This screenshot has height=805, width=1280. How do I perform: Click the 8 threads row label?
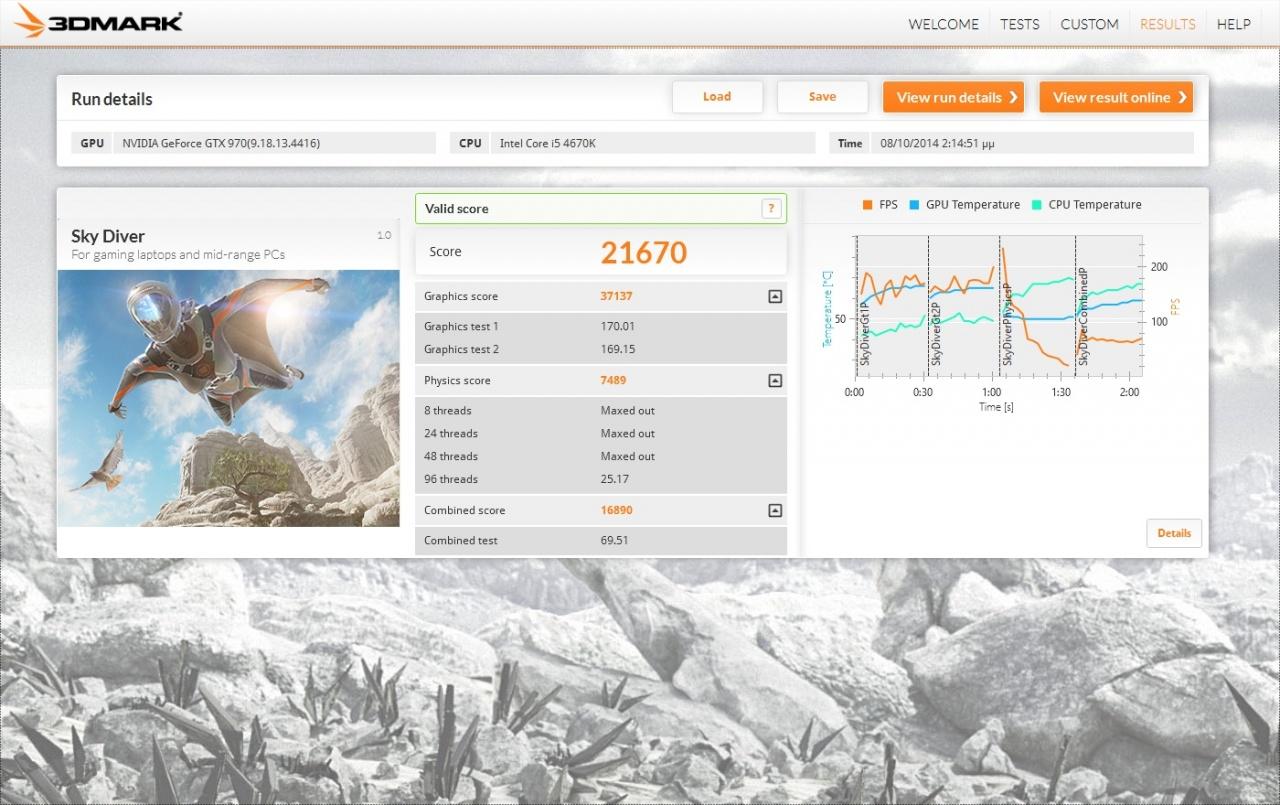[x=448, y=411]
